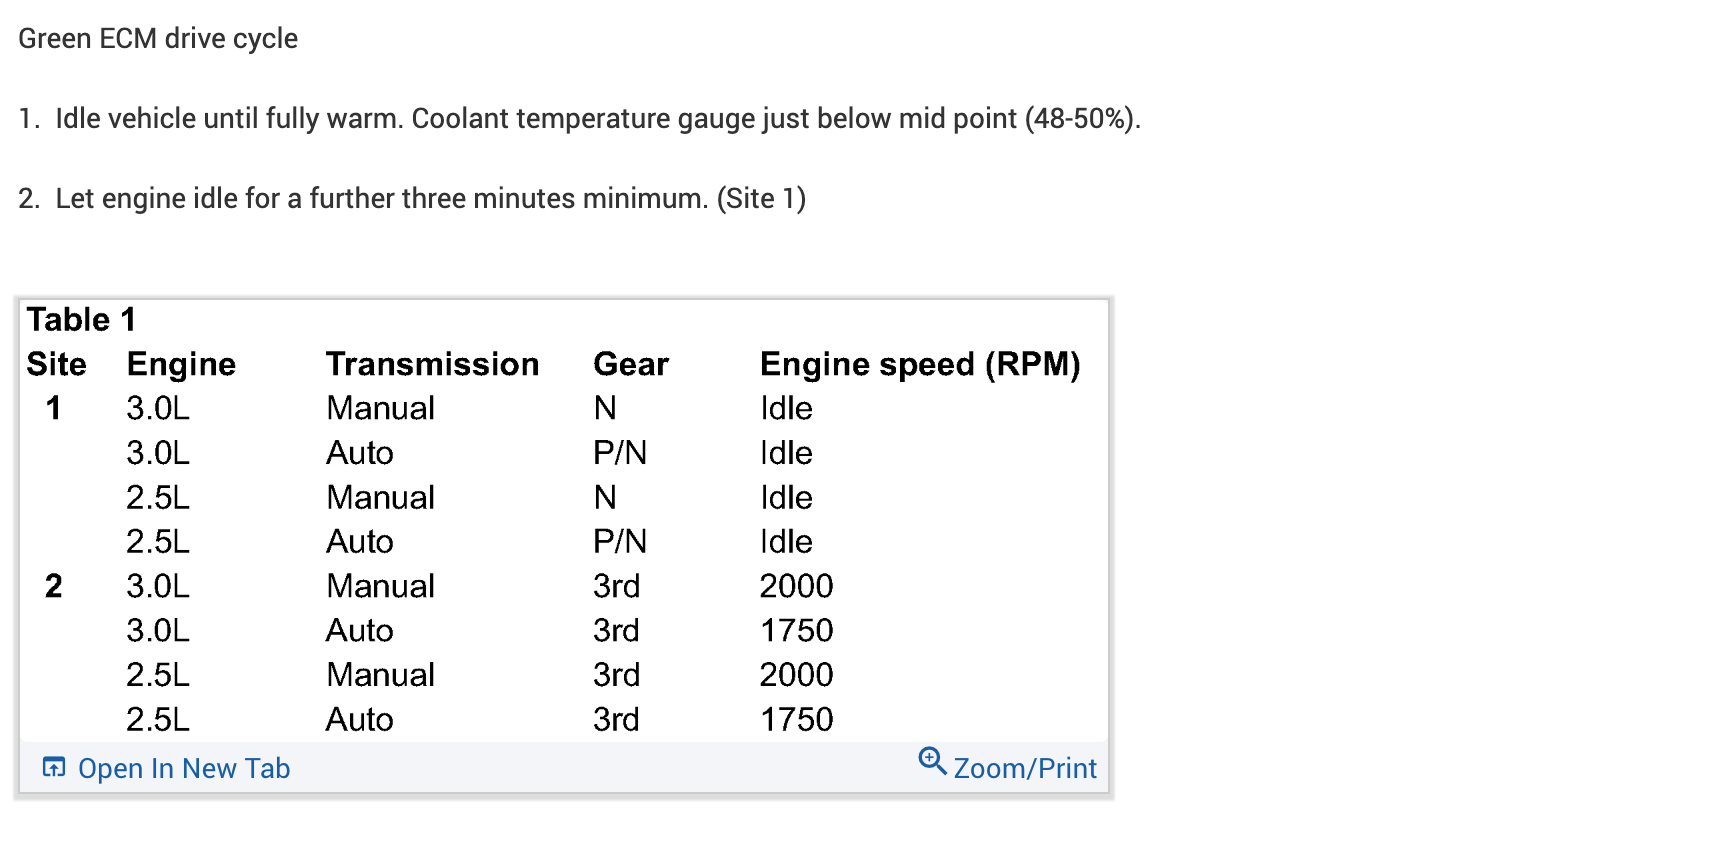Click step 1 text about idling until warm
The width and height of the screenshot is (1728, 842).
(x=597, y=119)
